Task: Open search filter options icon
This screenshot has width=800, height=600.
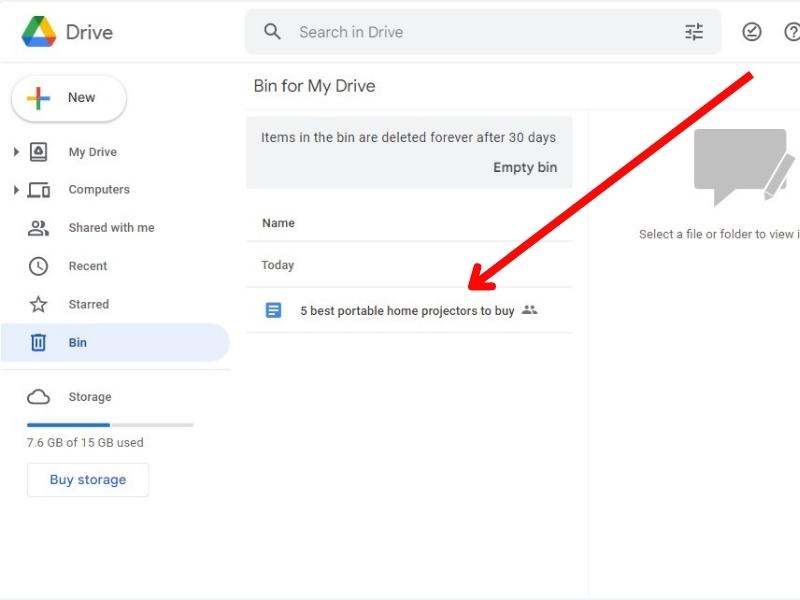Action: tap(693, 32)
